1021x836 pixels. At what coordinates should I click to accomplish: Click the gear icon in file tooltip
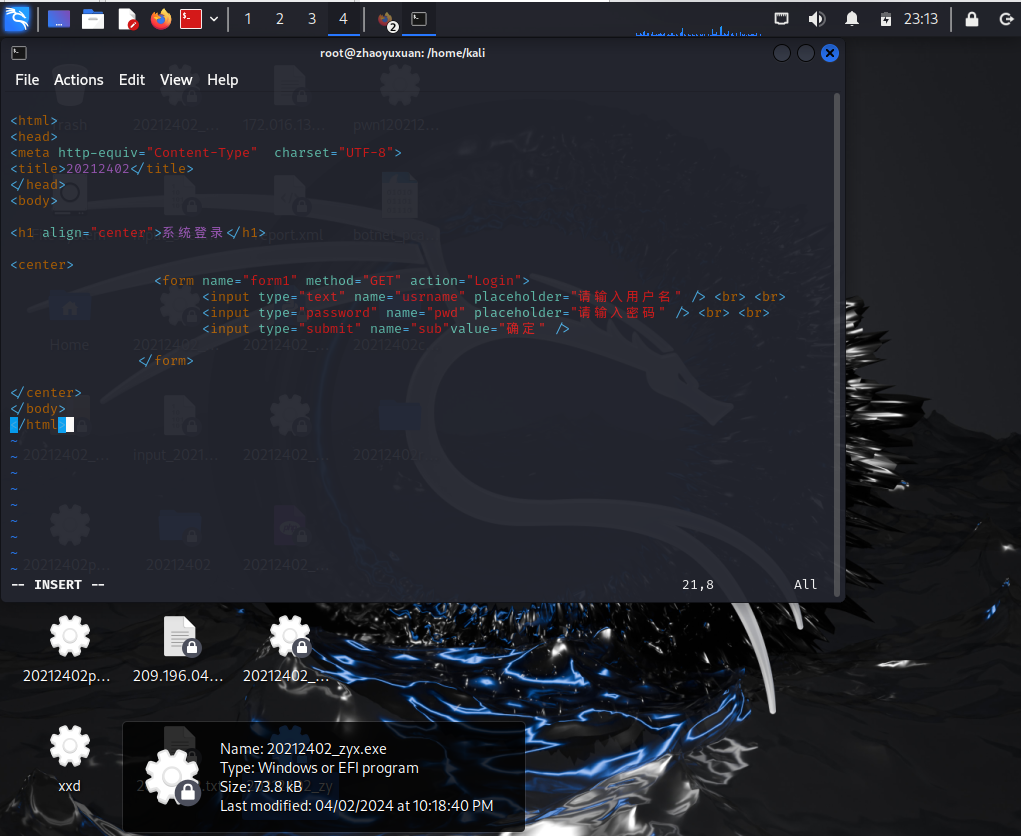click(x=172, y=776)
